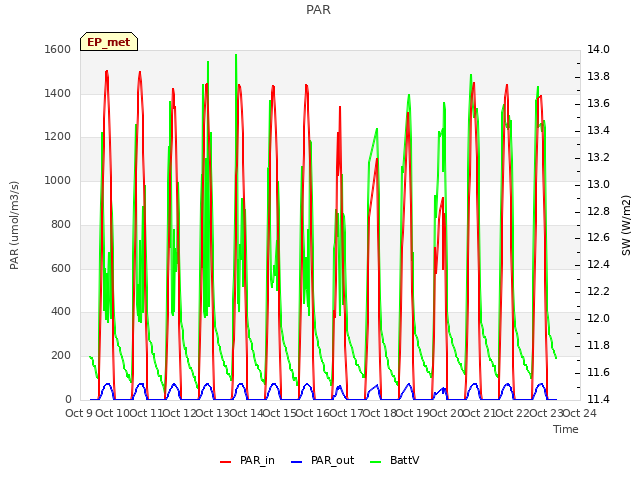Click the 200 left axis tick label
Viewport: 640px width, 480px height.
coord(61,356)
